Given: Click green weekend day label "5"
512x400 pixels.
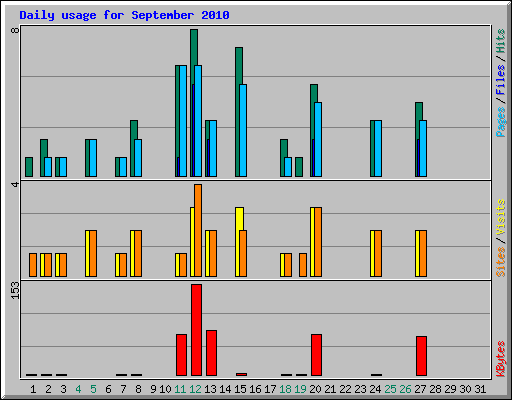Looking at the screenshot, I should (x=93, y=389).
